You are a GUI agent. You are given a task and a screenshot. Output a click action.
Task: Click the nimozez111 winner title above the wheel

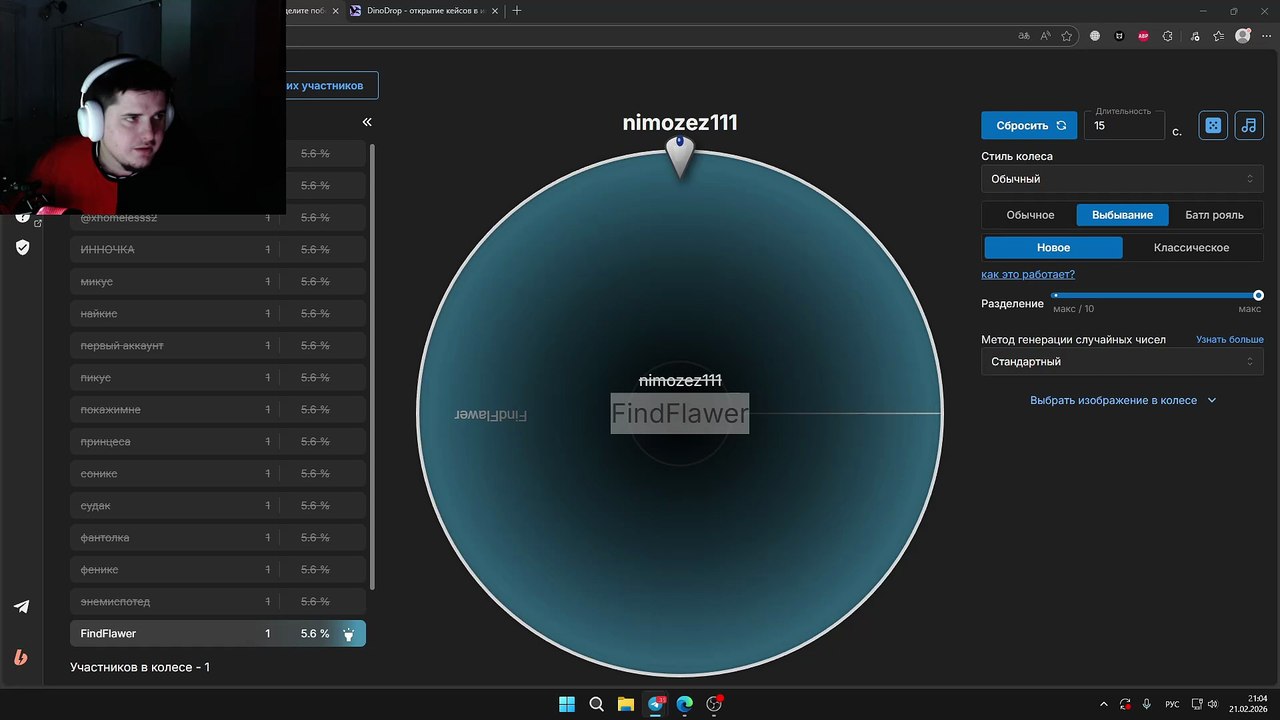click(680, 123)
